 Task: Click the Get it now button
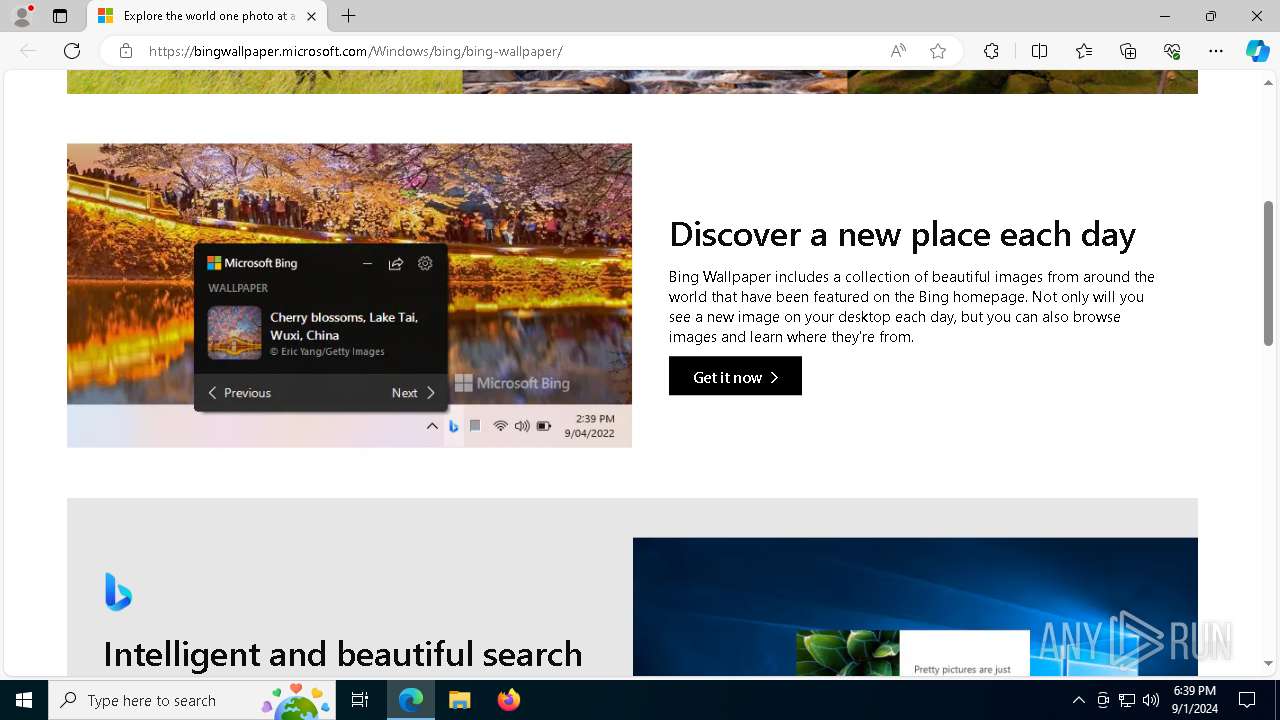(735, 376)
